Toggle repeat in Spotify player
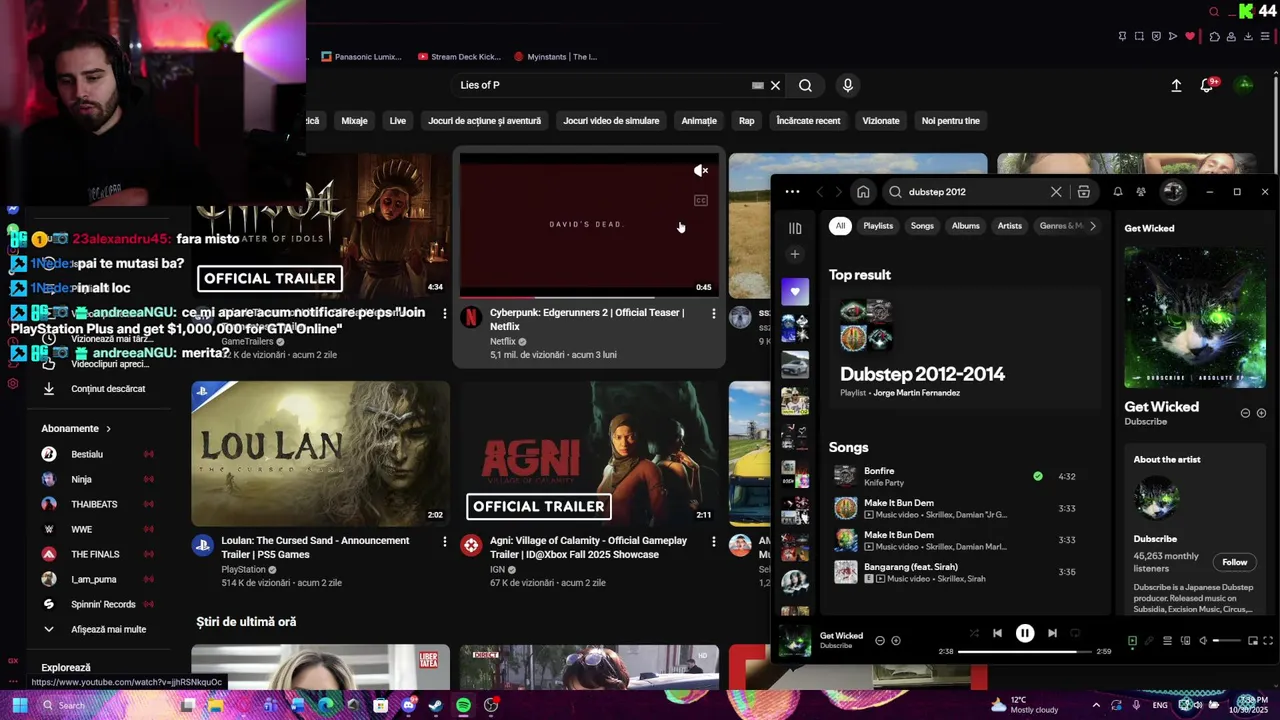 [1076, 633]
